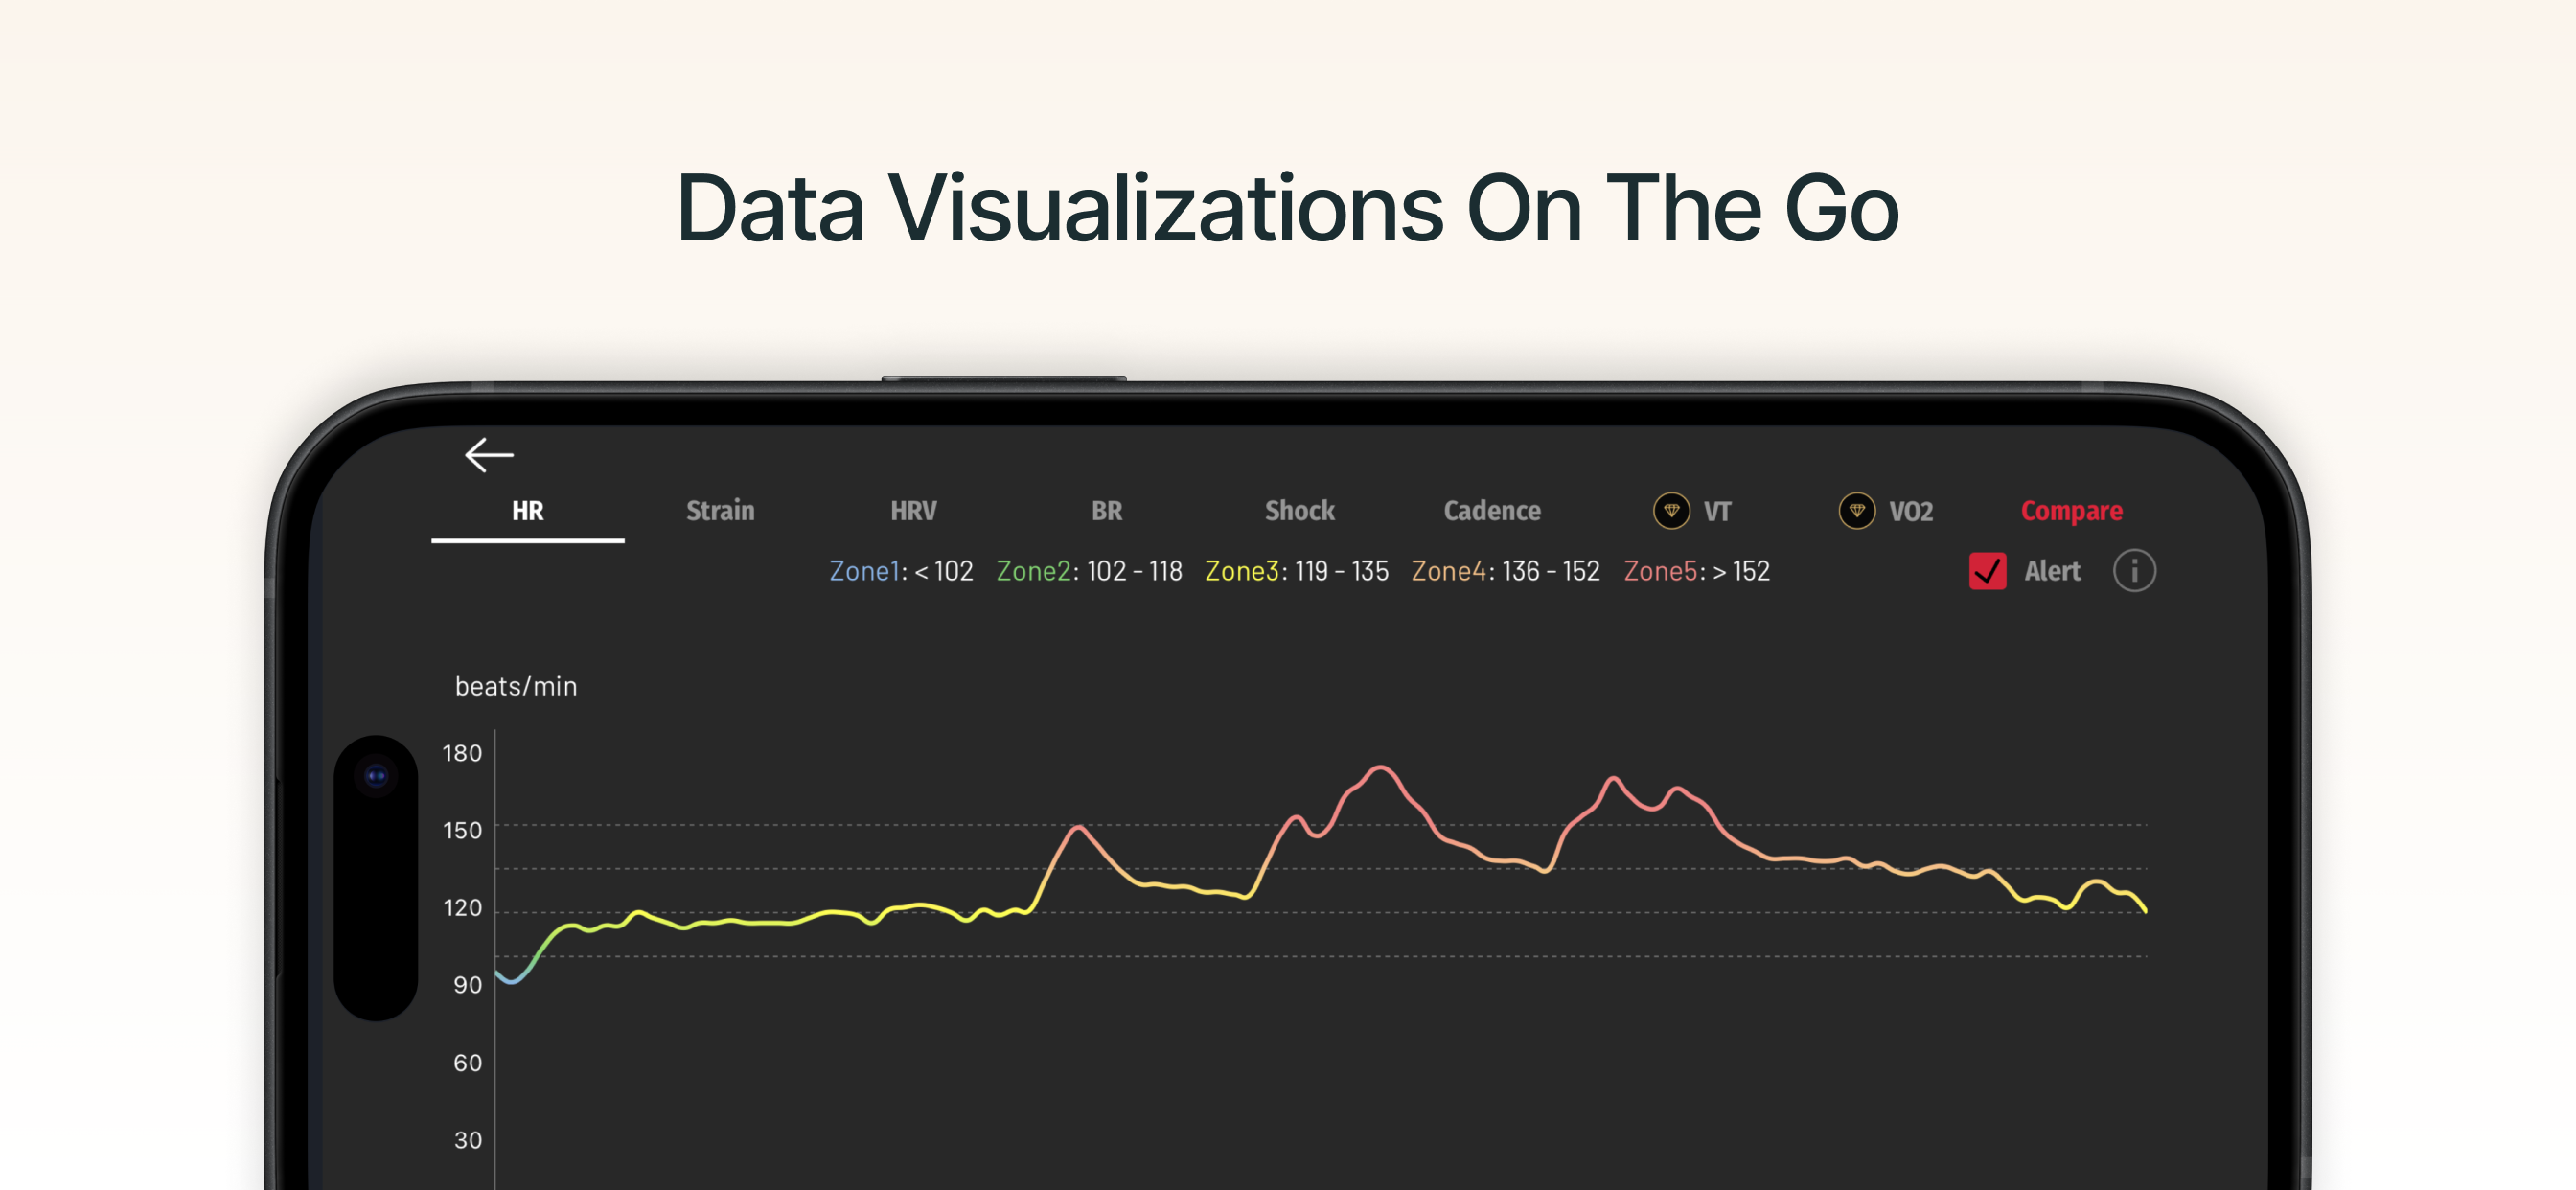Tap the Alert label text

tap(2052, 571)
